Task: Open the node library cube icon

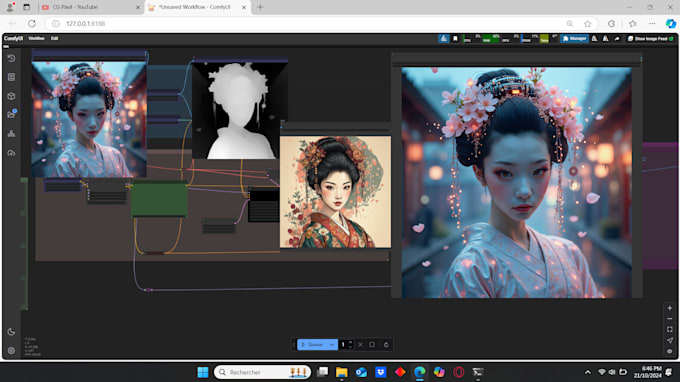Action: click(11, 96)
